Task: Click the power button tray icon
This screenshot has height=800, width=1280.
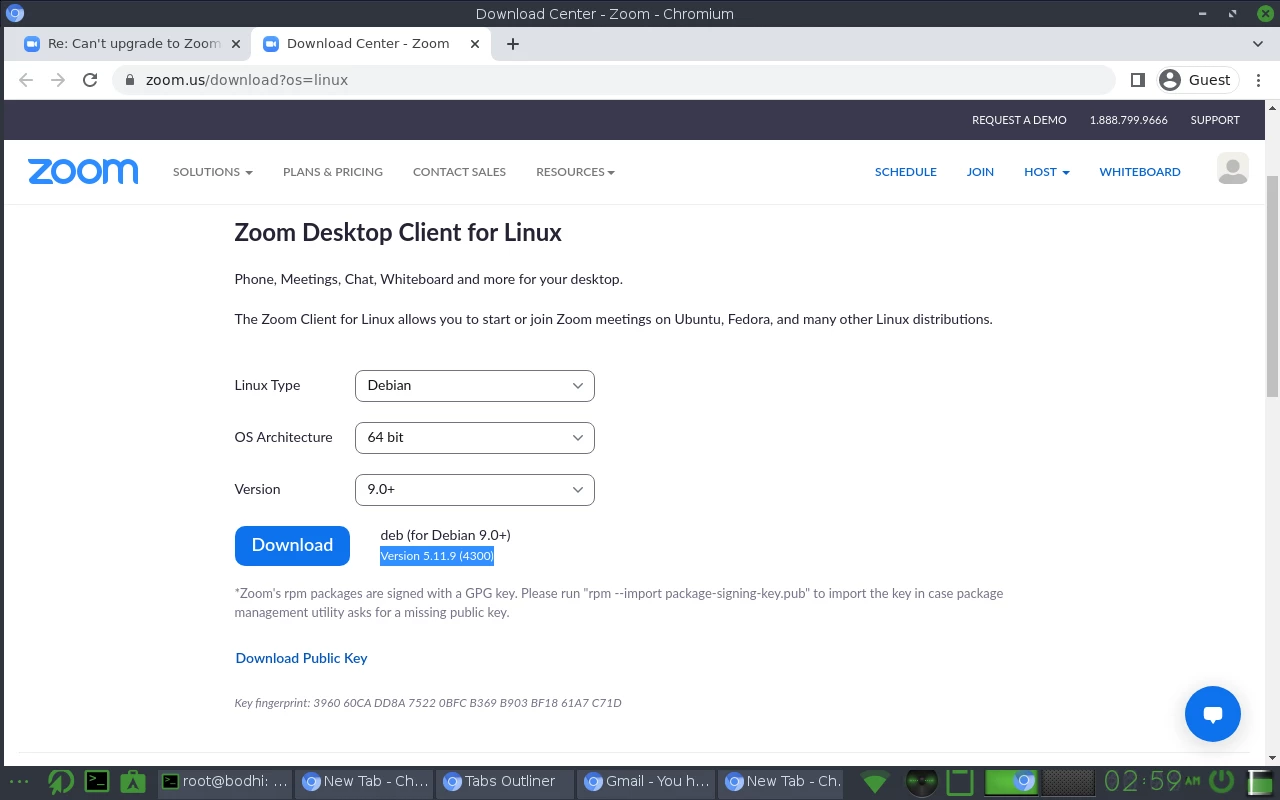Action: pyautogui.click(x=1222, y=782)
